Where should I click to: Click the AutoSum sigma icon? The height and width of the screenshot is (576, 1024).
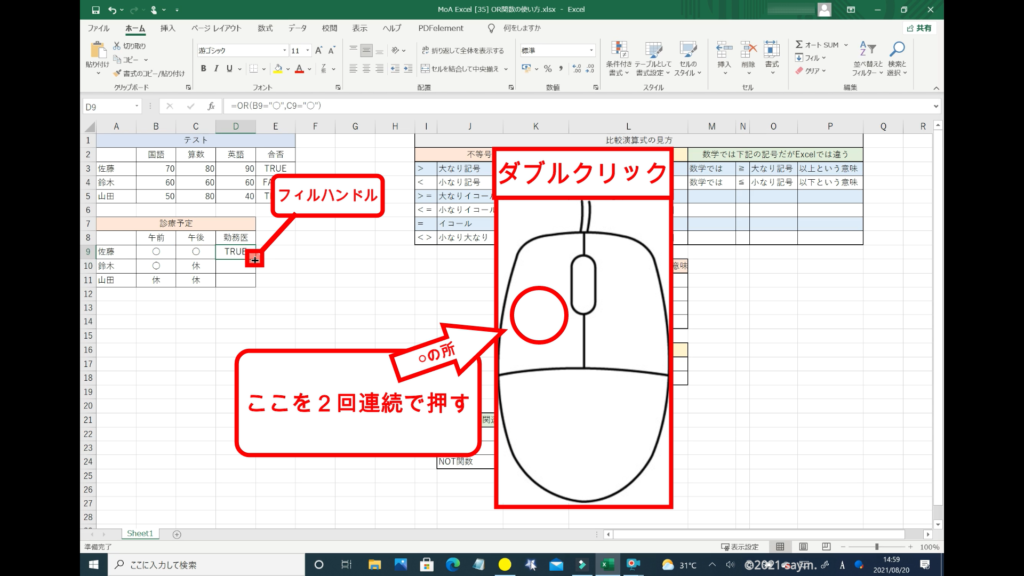tap(800, 45)
